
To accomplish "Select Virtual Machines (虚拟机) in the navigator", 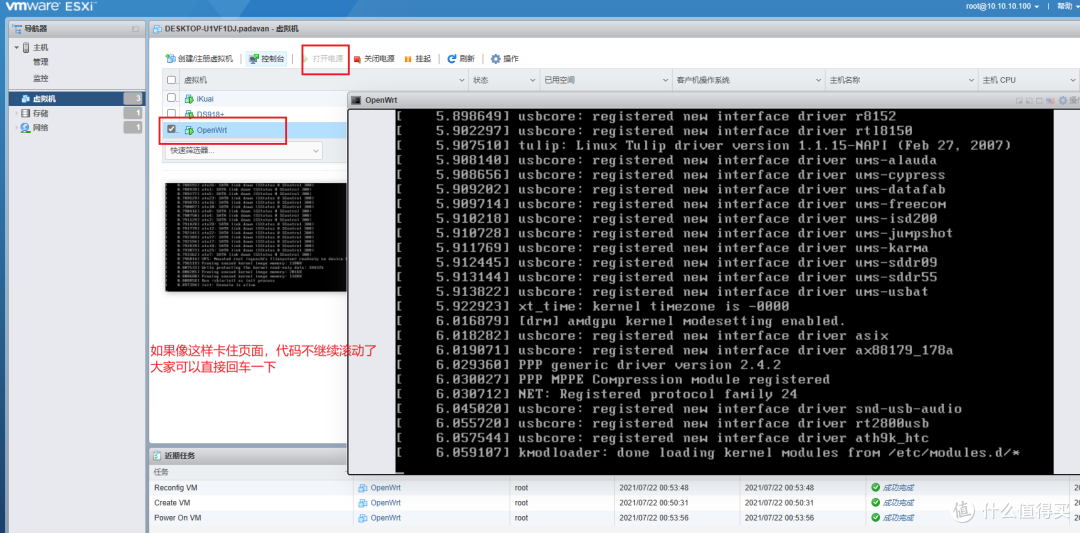I will coord(45,99).
